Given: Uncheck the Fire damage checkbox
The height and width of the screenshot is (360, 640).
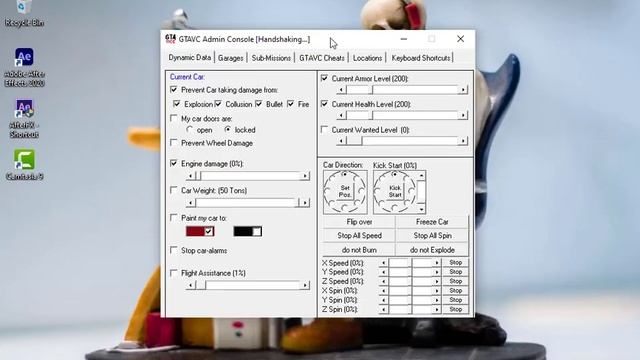Looking at the screenshot, I should pyautogui.click(x=291, y=104).
